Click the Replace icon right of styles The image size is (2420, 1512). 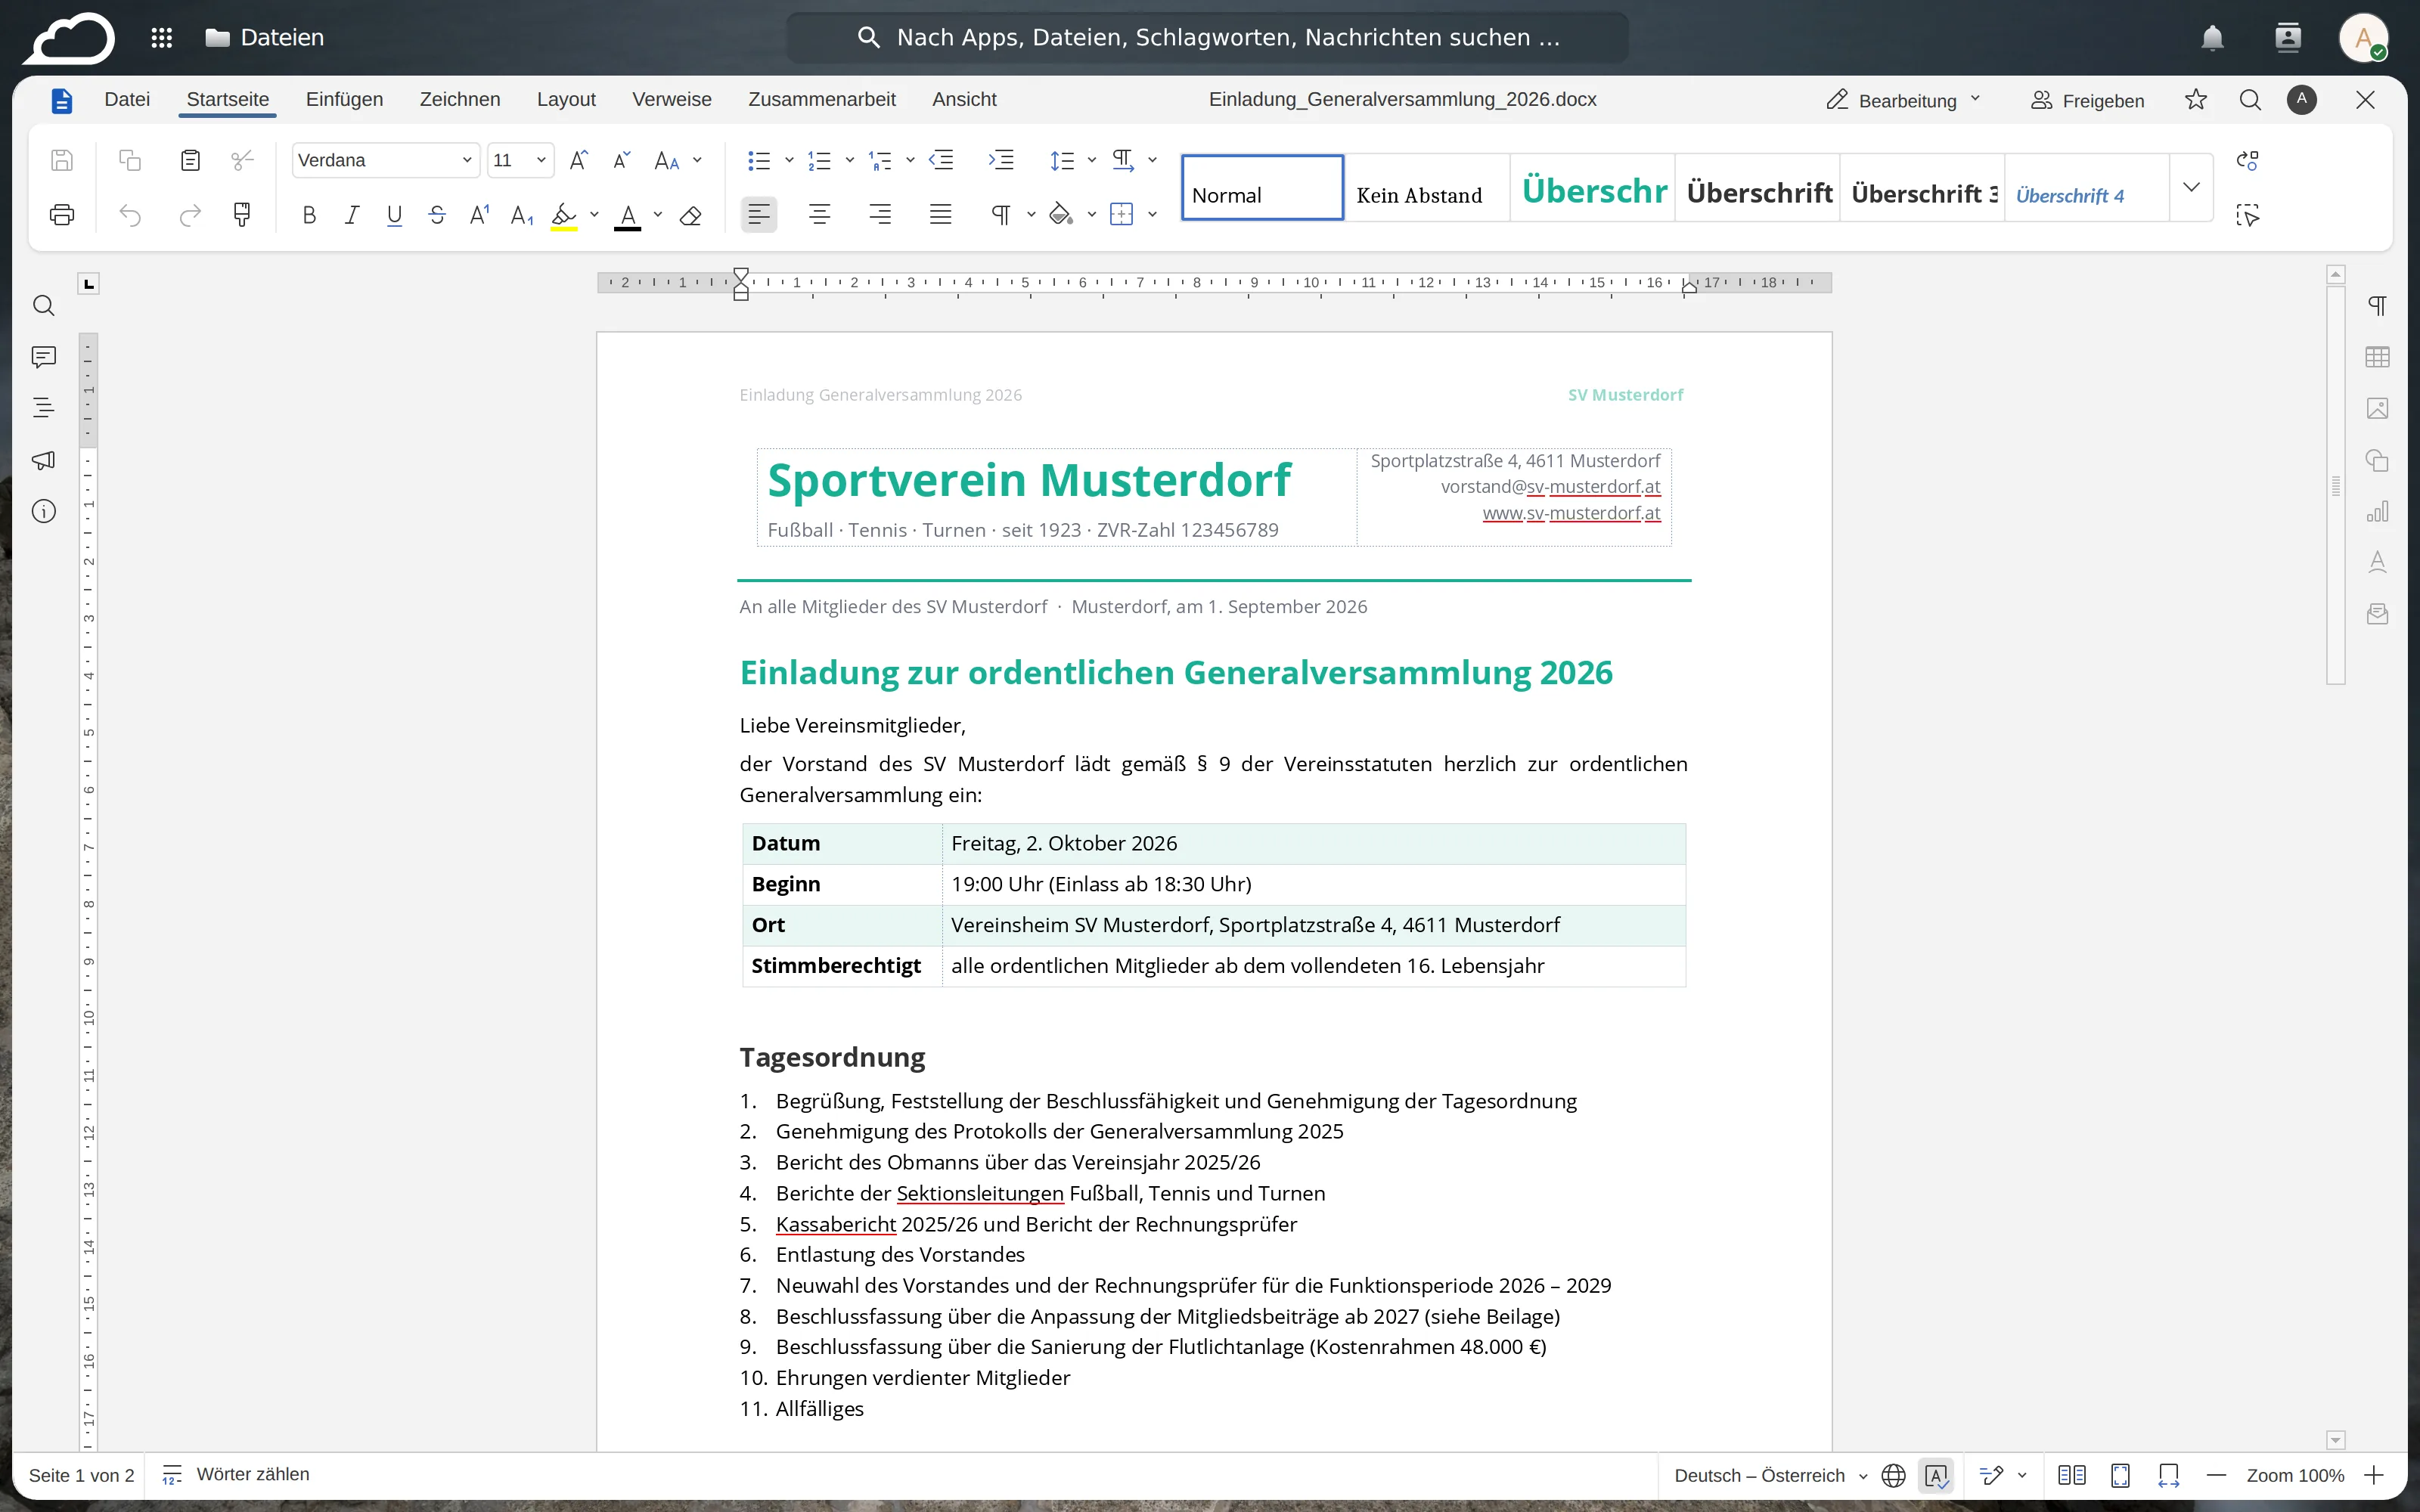tap(2247, 160)
